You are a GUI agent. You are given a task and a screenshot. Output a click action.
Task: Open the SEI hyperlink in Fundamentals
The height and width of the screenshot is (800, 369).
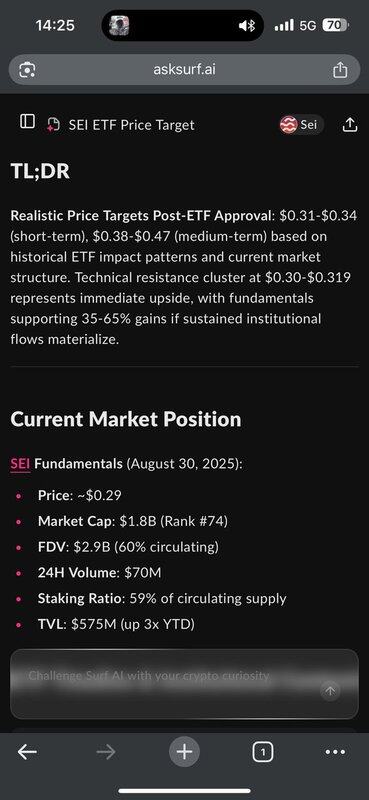(x=20, y=464)
